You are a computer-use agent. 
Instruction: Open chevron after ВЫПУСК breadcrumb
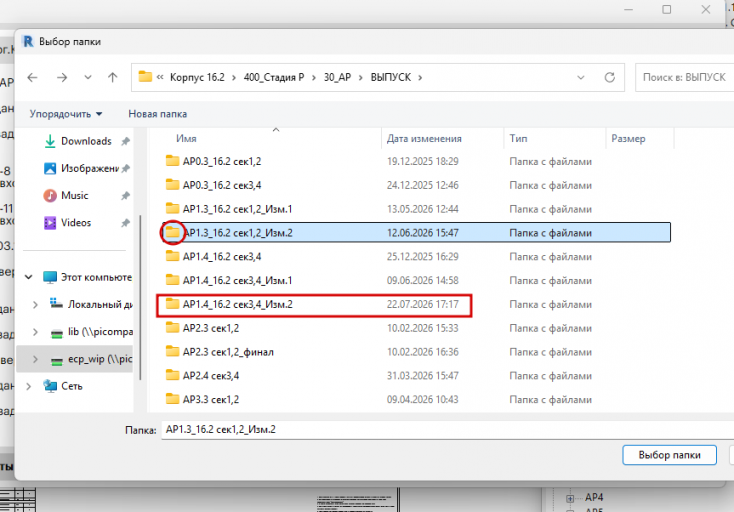pos(420,78)
